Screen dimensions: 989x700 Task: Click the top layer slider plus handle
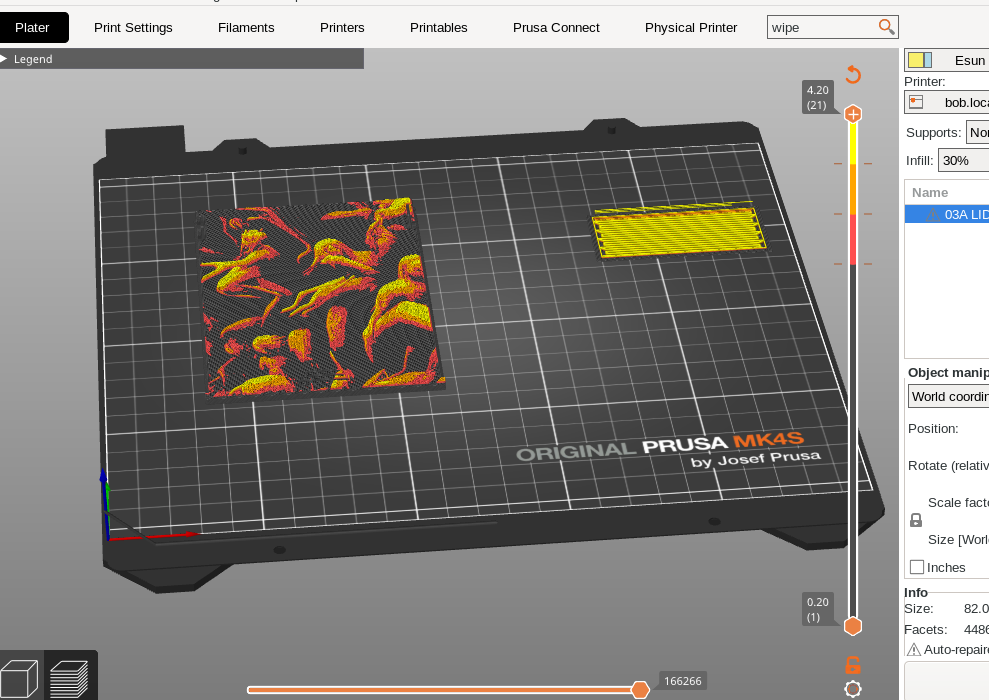coord(853,114)
